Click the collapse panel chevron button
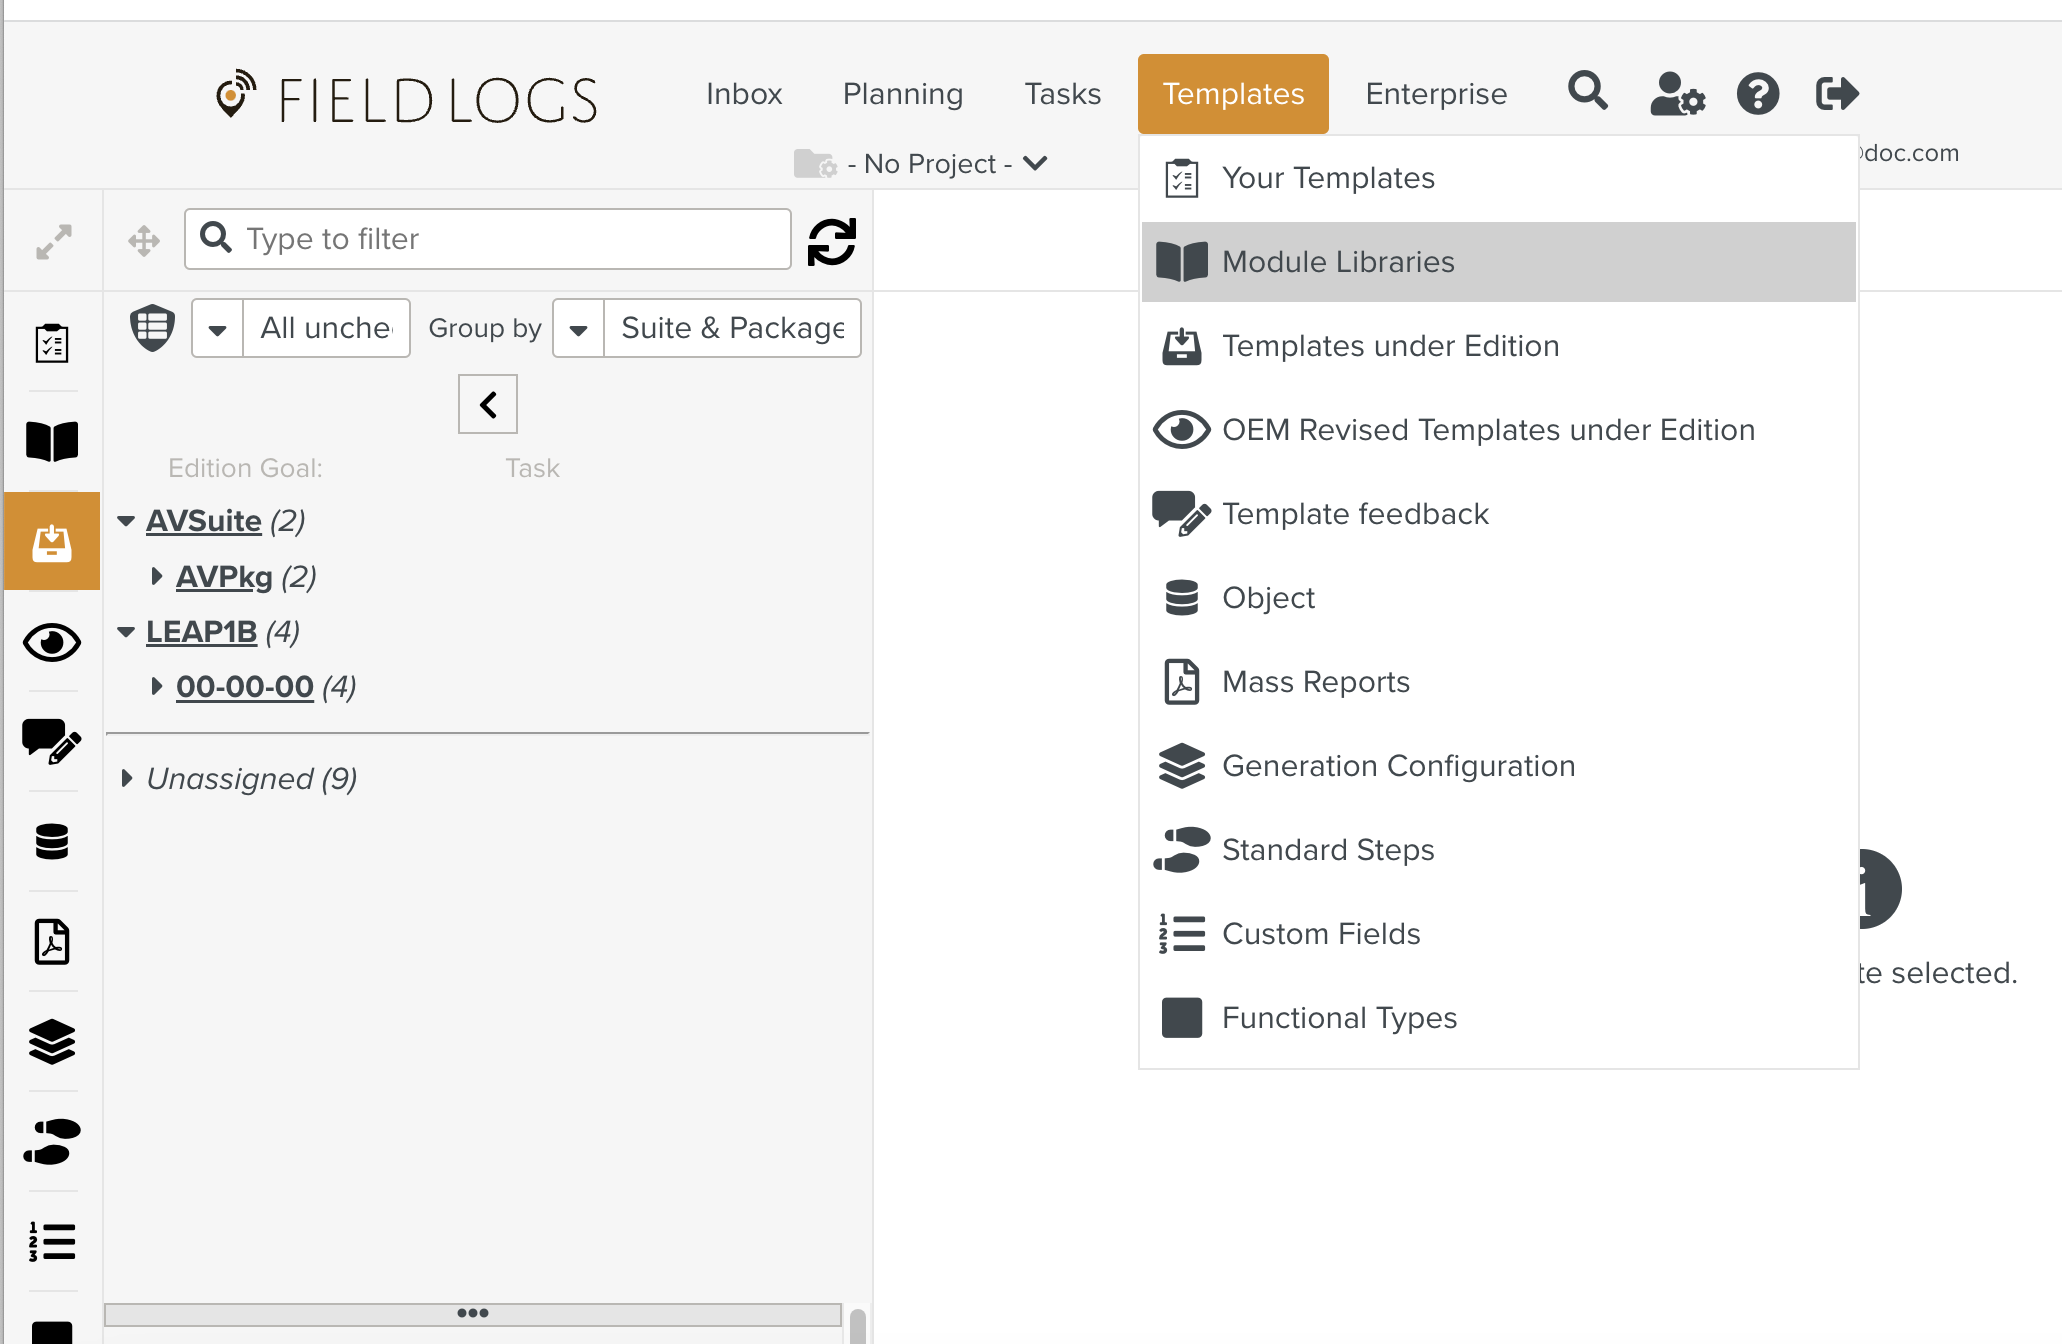 coord(487,404)
